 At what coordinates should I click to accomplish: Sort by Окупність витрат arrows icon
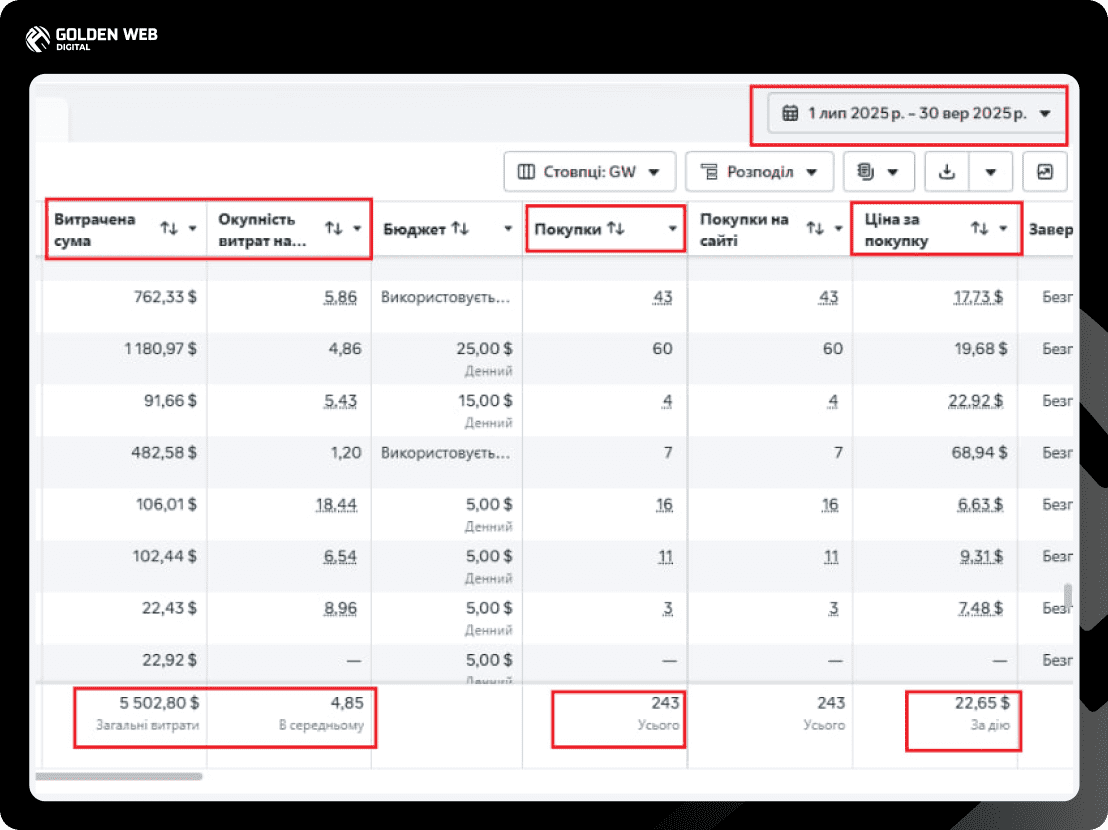coord(334,228)
